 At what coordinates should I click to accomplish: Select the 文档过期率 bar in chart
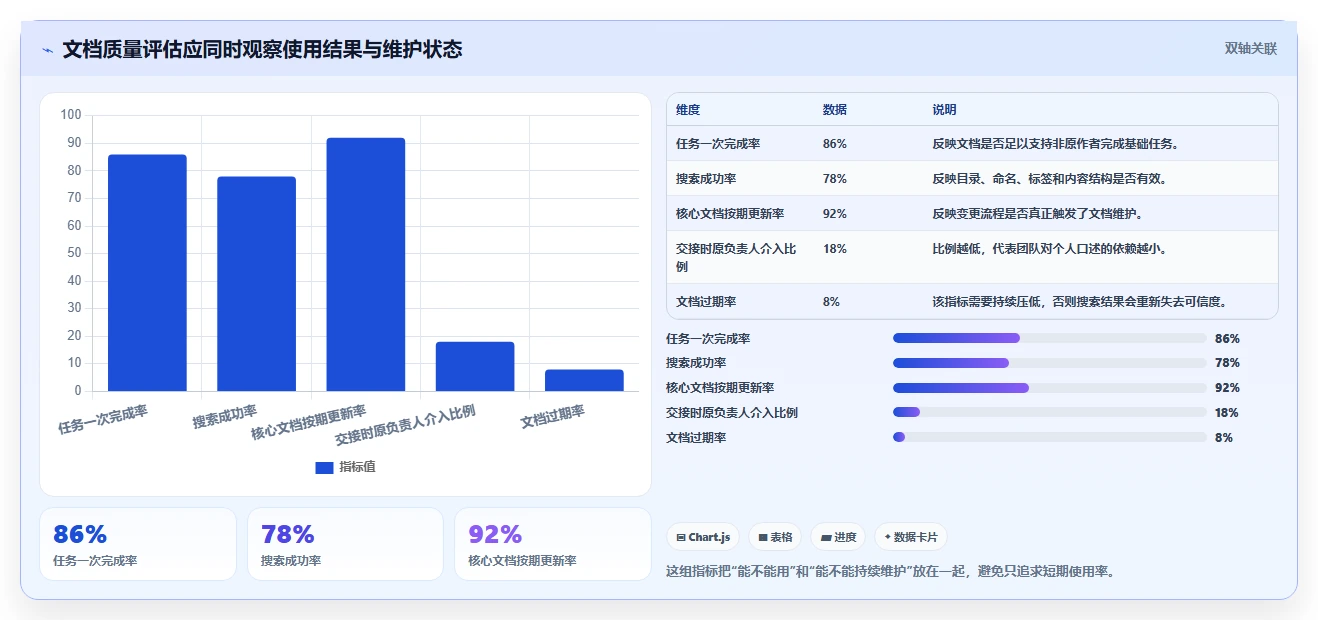click(584, 380)
